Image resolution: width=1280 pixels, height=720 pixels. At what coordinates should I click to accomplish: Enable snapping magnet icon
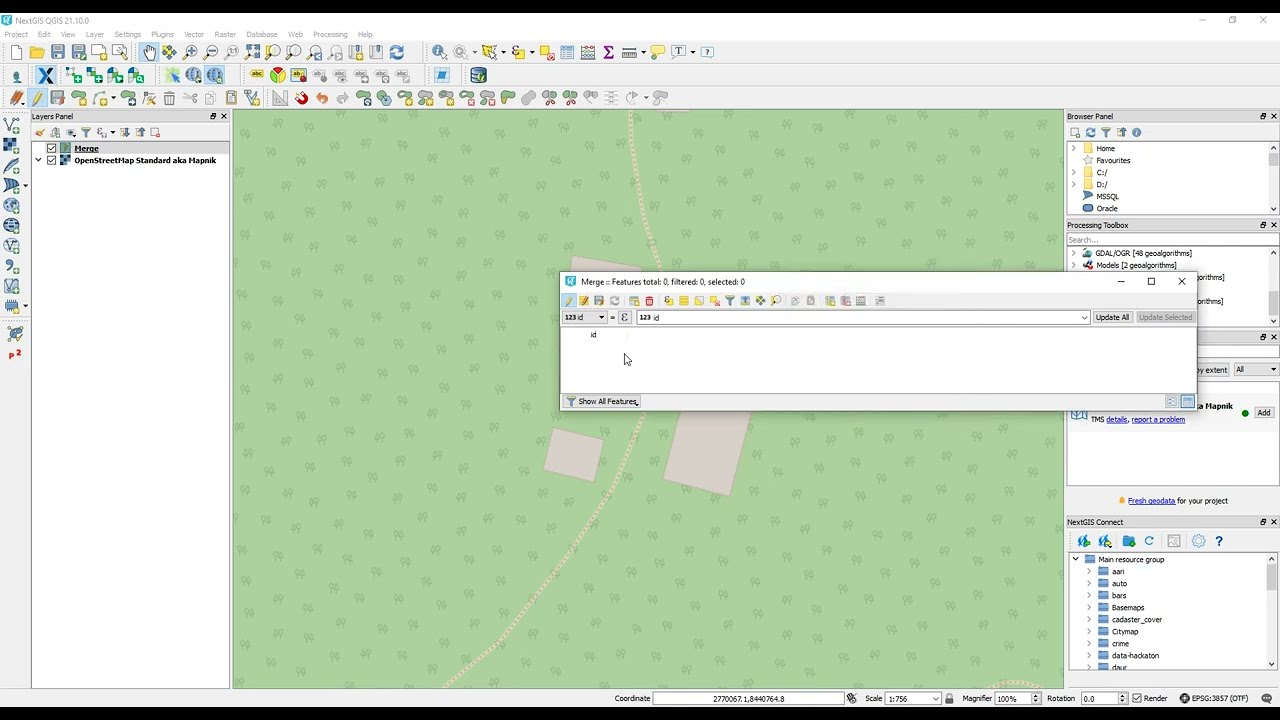(x=301, y=98)
